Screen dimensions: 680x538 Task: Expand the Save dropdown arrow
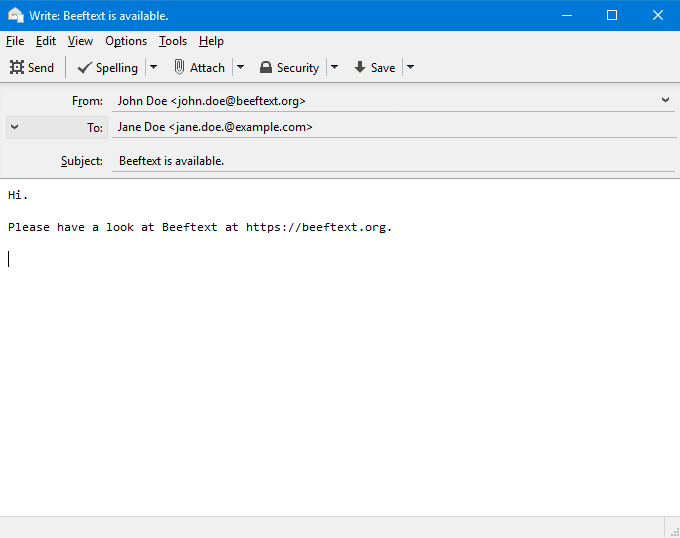(x=410, y=67)
